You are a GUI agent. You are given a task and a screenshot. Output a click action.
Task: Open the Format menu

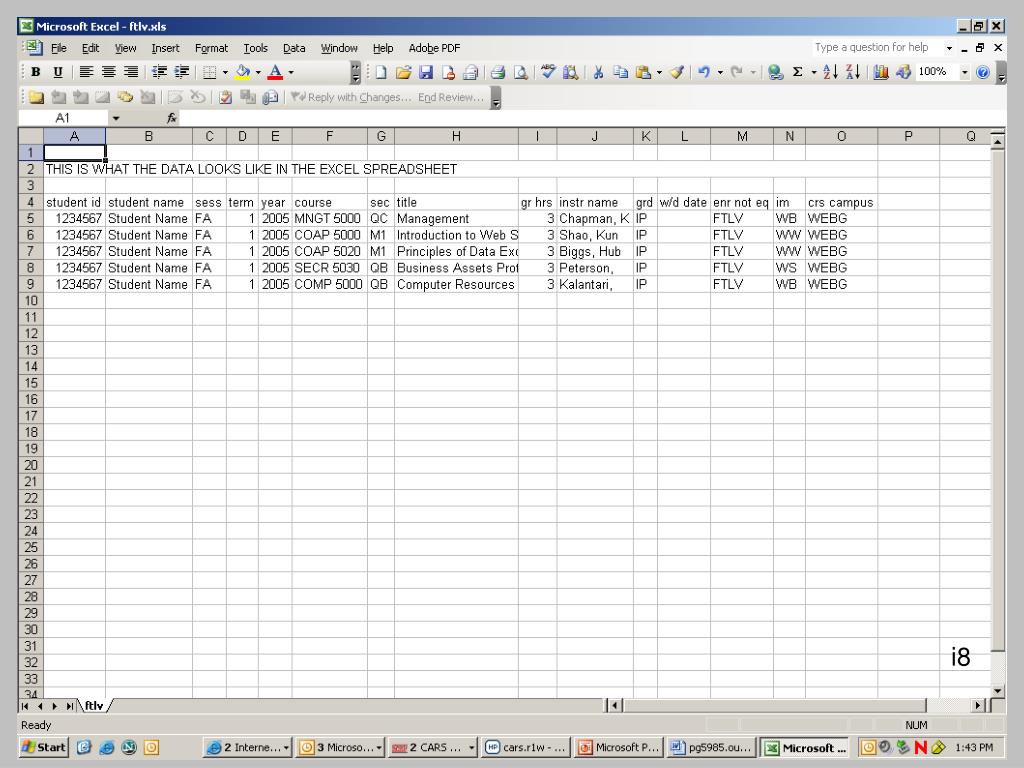click(x=211, y=48)
